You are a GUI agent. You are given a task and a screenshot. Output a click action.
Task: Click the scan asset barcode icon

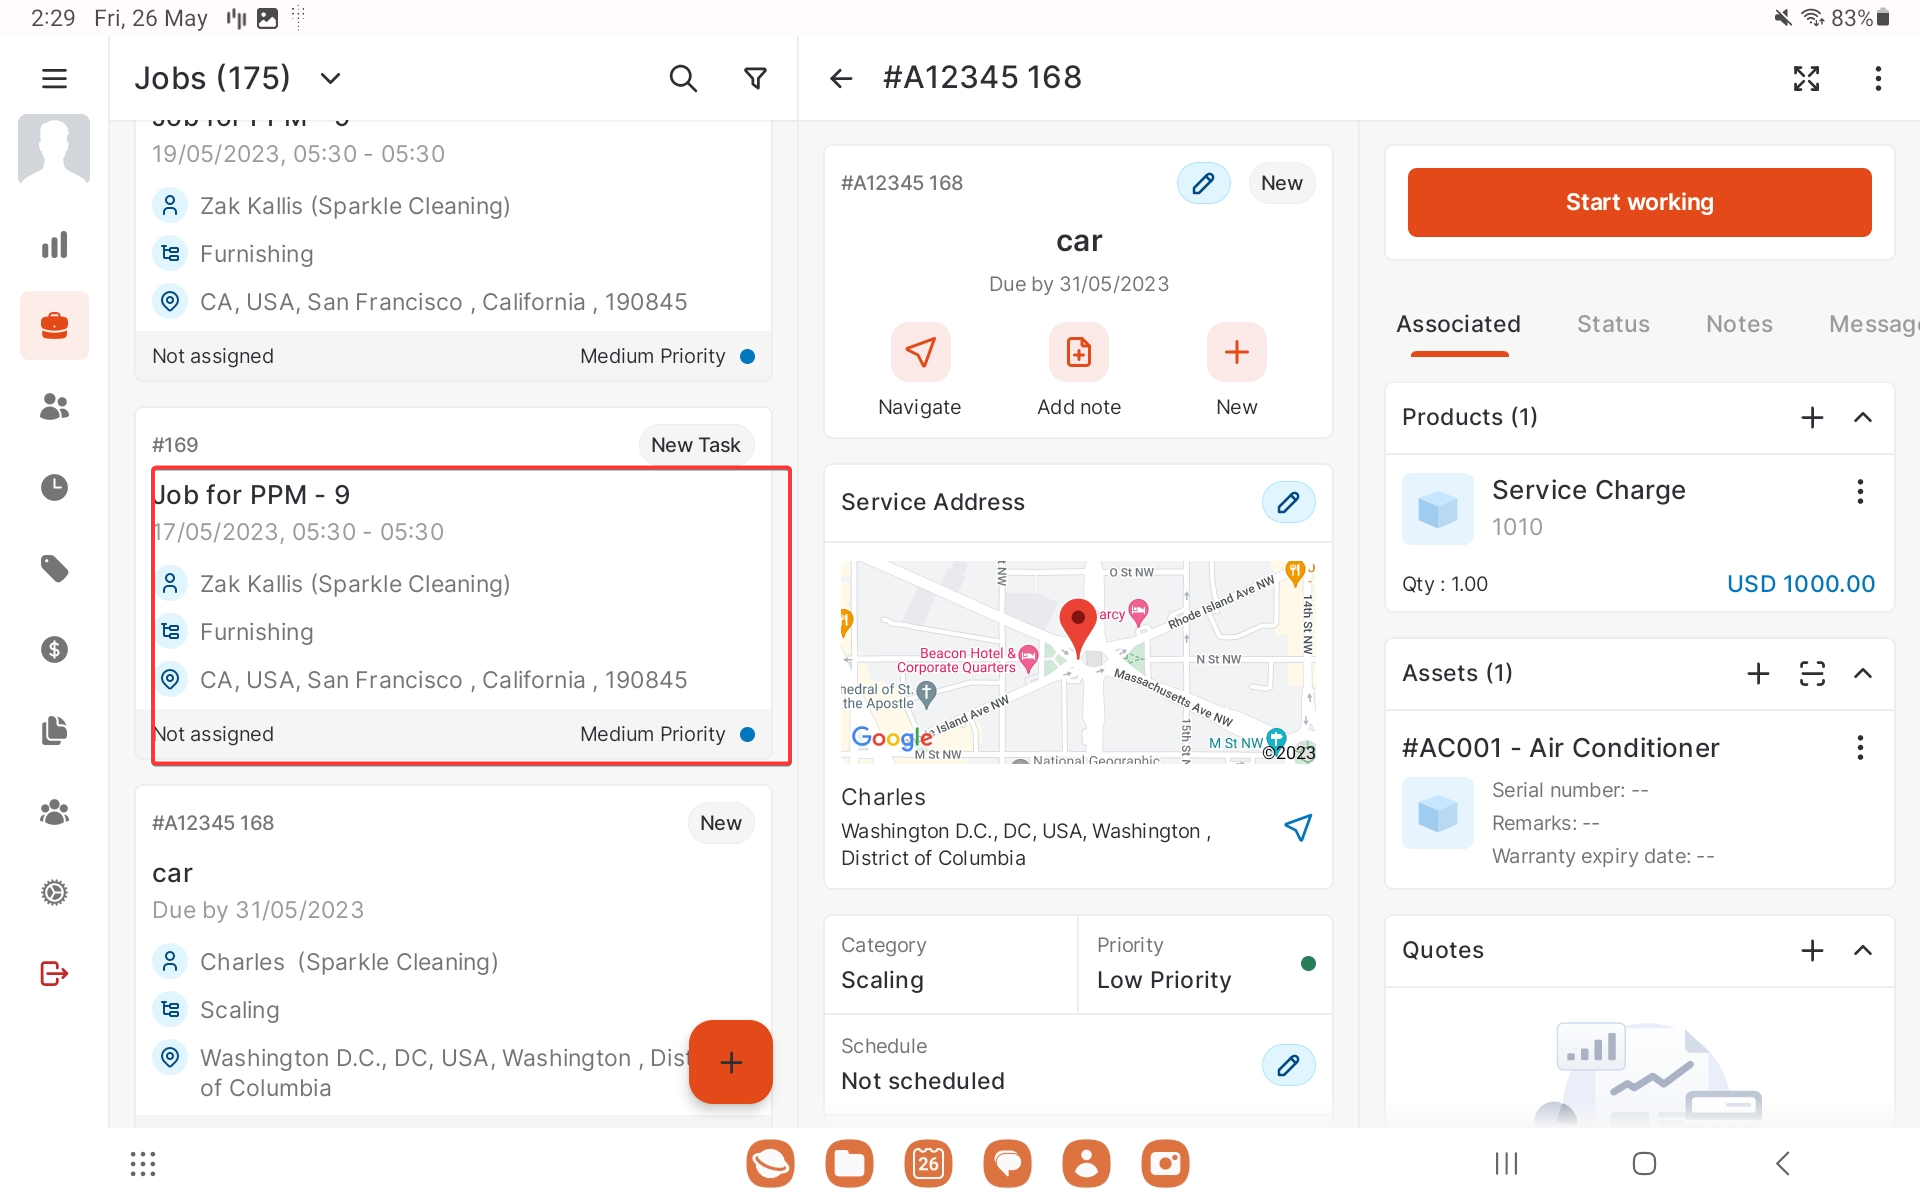(1812, 673)
